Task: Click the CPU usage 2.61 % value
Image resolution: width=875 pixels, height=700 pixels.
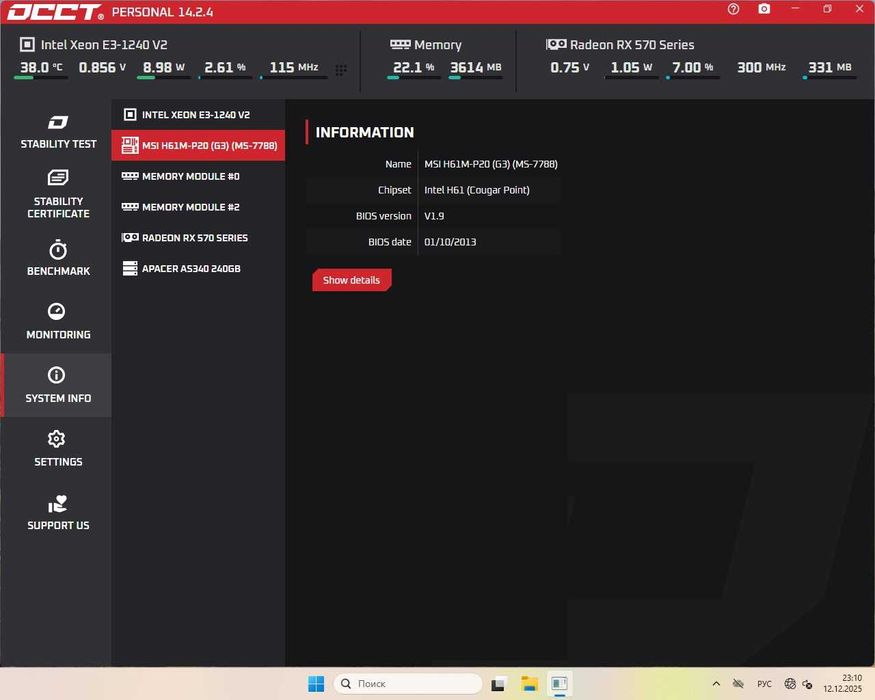Action: [x=225, y=68]
